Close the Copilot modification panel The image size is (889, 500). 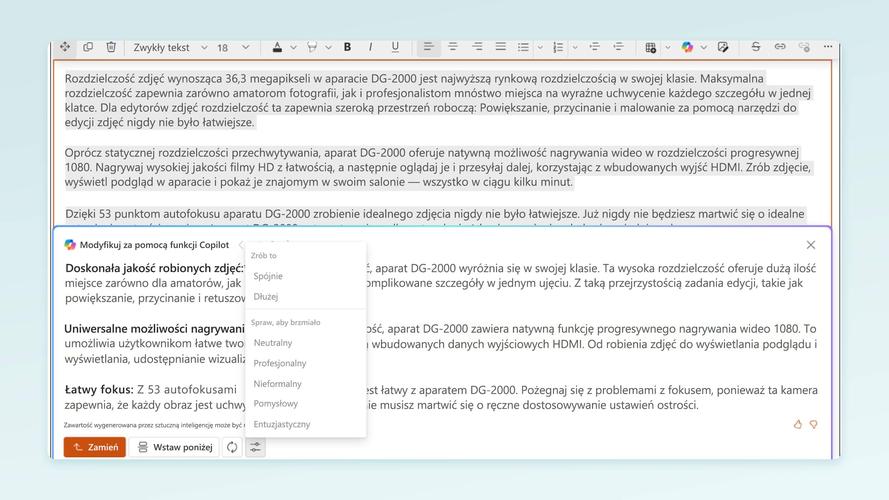point(810,245)
